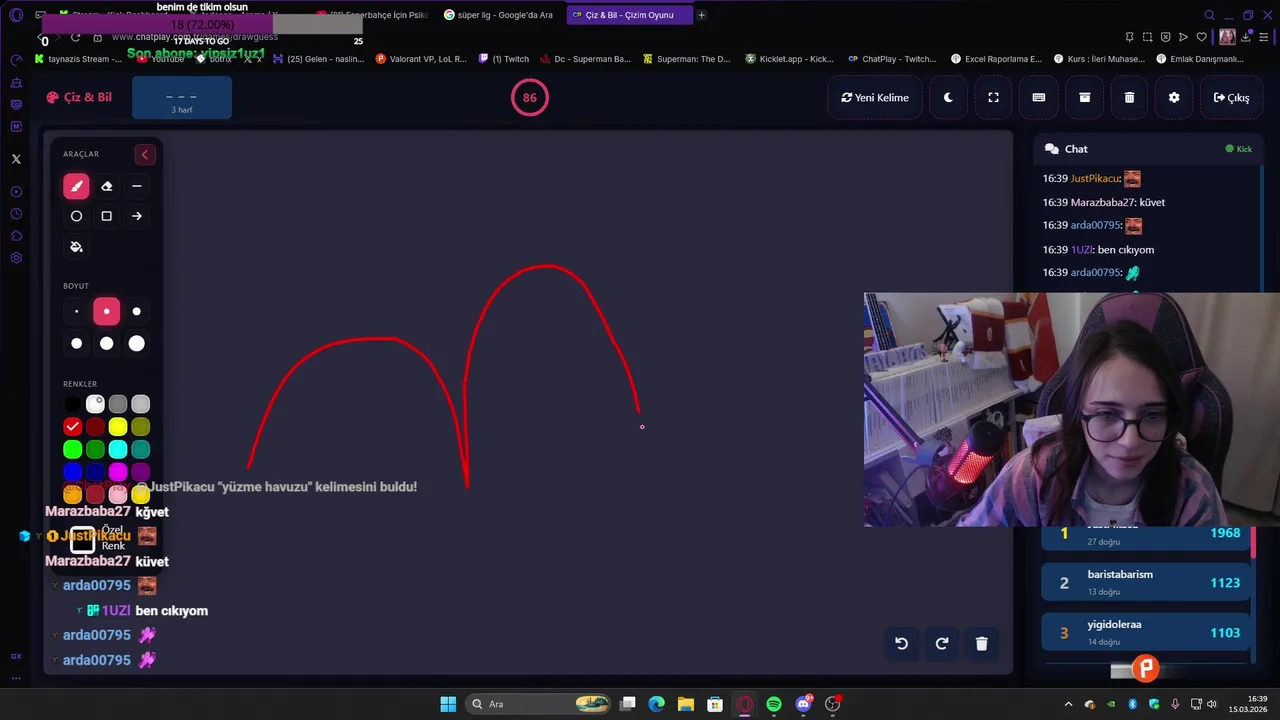Image resolution: width=1280 pixels, height=720 pixels.
Task: Switch to süper lig Google tab
Action: [500, 15]
